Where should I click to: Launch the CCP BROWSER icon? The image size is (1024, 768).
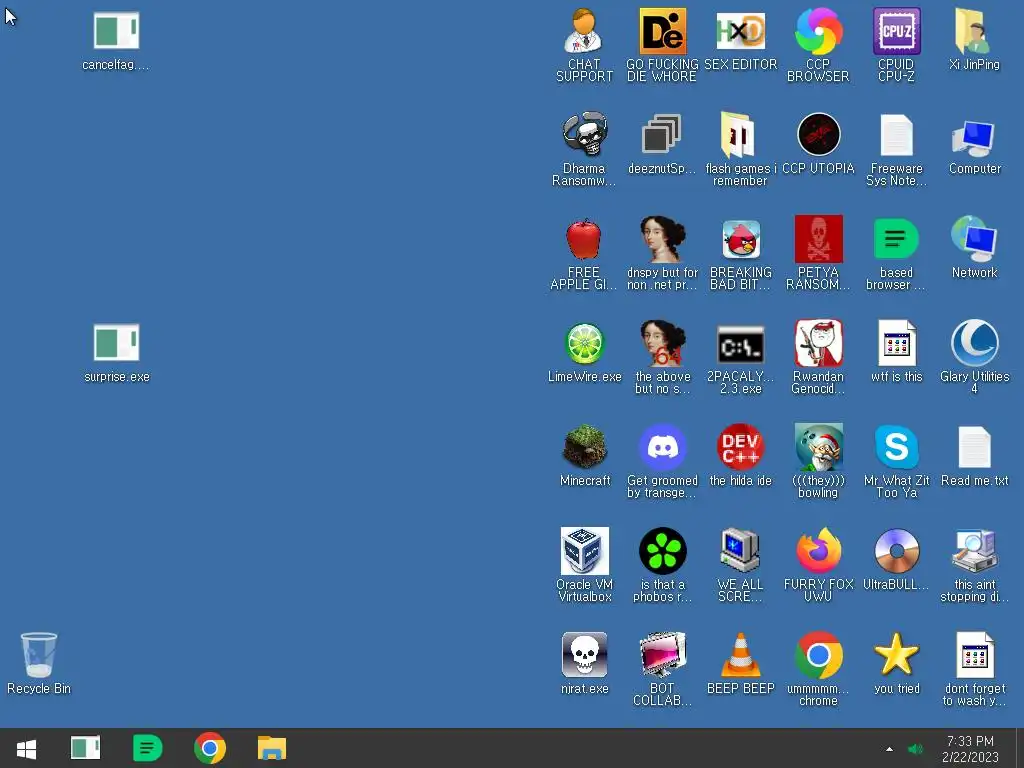tap(818, 31)
